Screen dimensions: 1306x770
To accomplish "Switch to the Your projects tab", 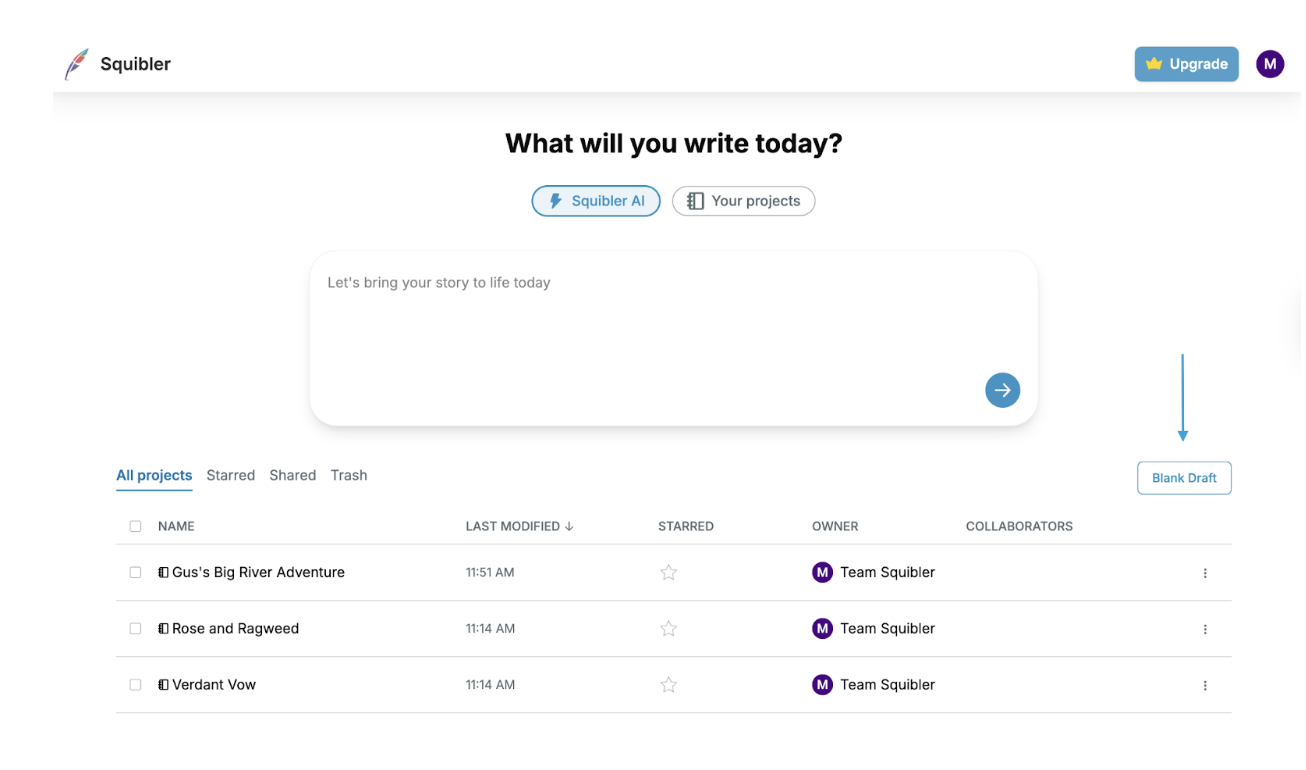I will (x=743, y=201).
